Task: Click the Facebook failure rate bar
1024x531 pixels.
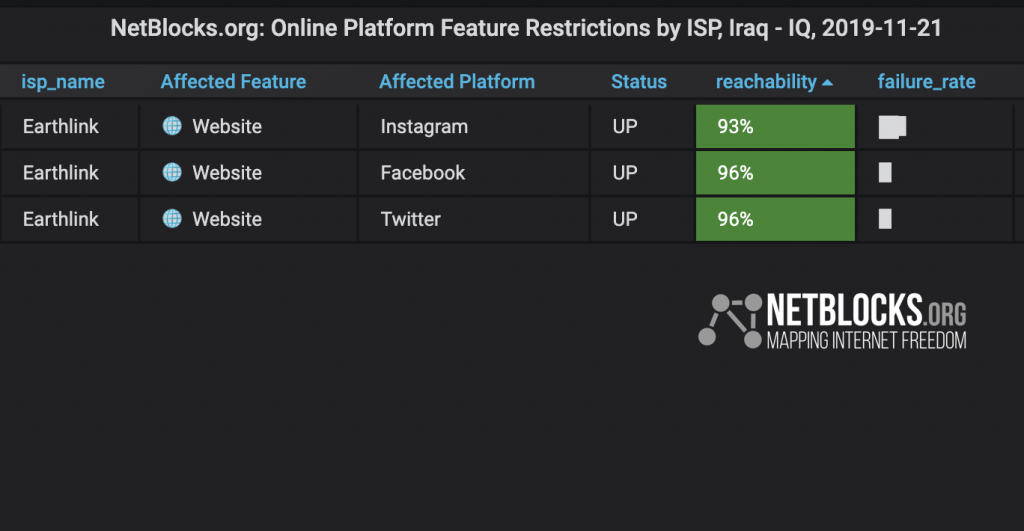Action: click(885, 172)
